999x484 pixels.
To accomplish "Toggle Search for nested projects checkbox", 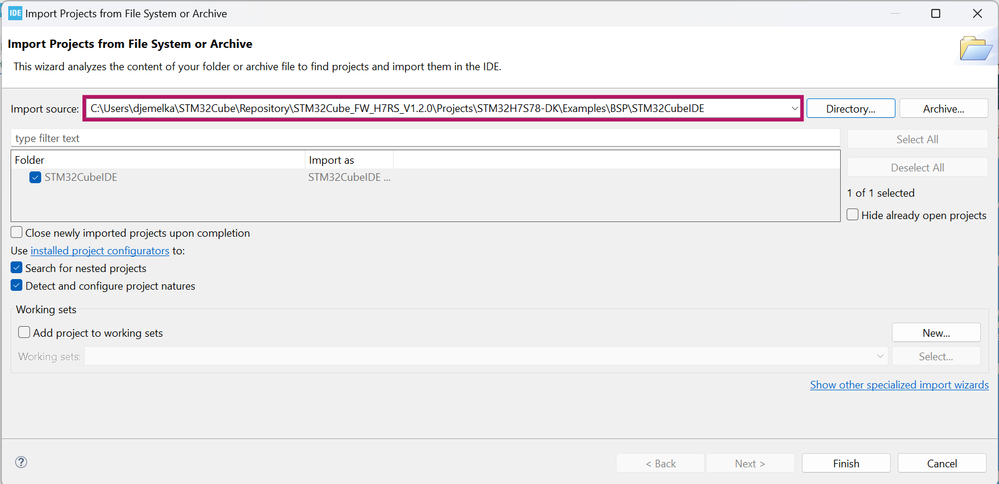I will [x=17, y=268].
